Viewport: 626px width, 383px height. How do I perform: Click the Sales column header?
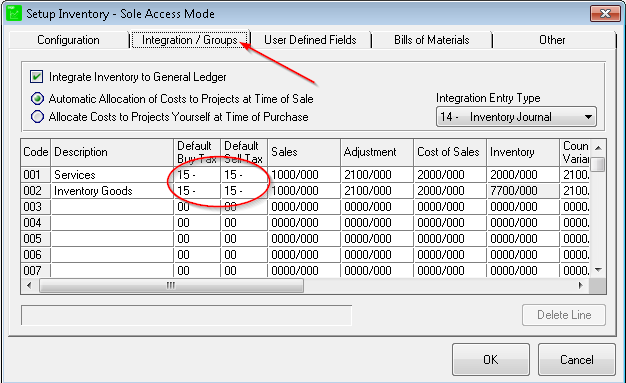point(304,152)
